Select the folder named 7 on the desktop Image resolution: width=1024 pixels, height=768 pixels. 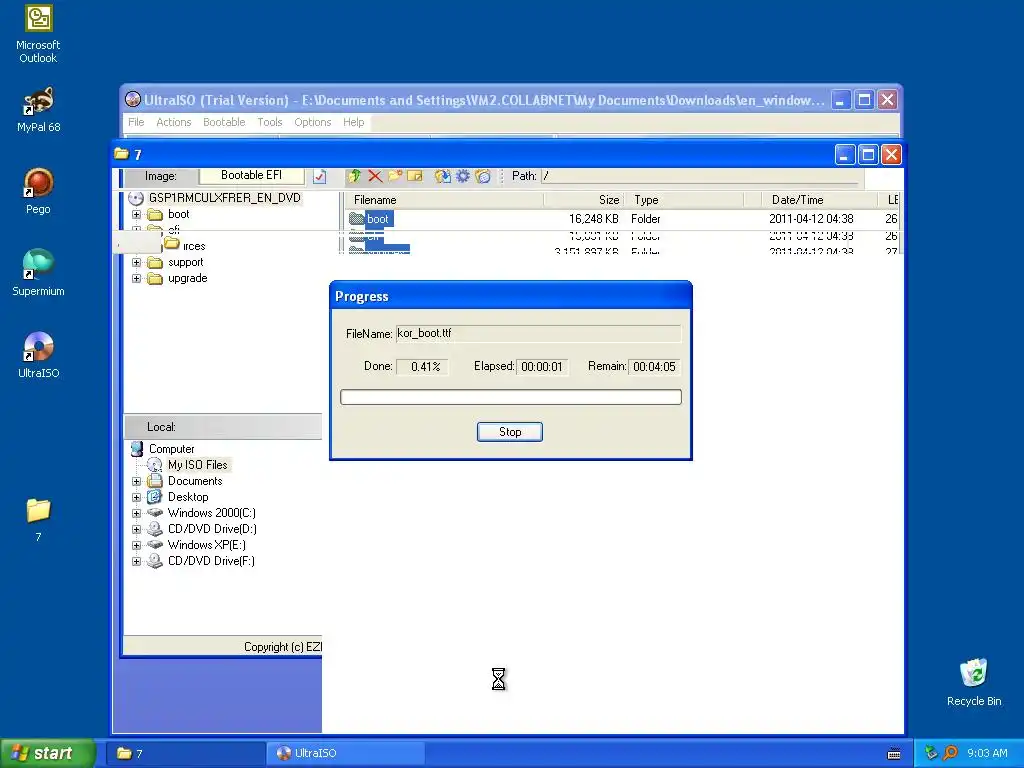point(38,511)
